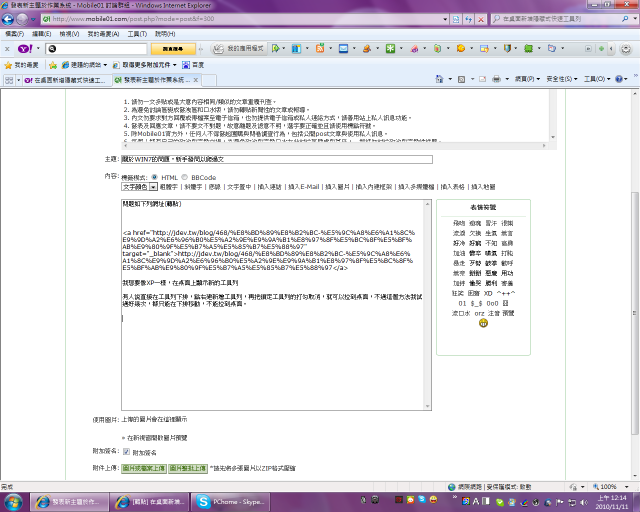Select the BBCode tag mode radio button
This screenshot has width=640, height=512.
coord(184,177)
